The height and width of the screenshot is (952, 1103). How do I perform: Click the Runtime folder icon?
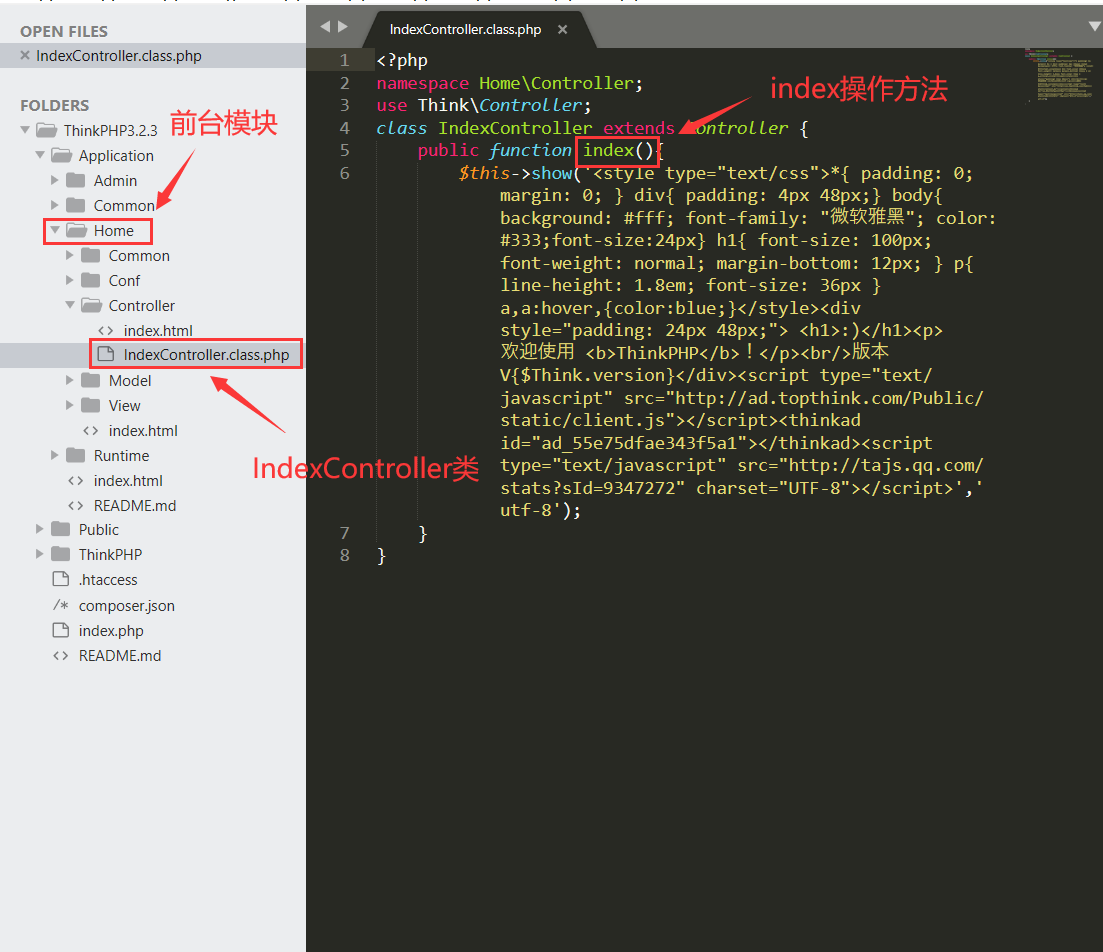click(75, 455)
